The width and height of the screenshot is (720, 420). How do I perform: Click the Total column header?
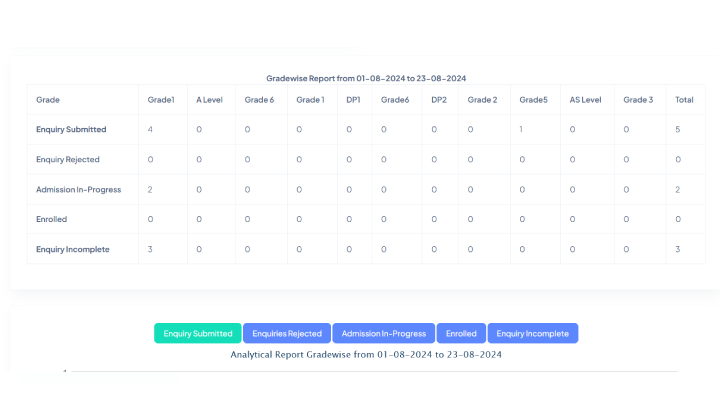684,100
